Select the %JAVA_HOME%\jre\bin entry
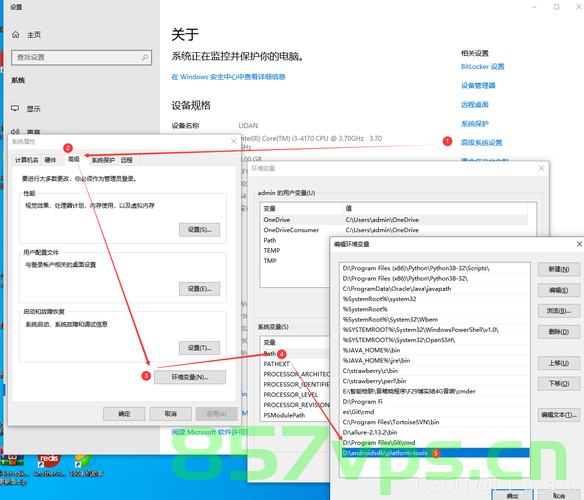The width and height of the screenshot is (584, 500). point(435,361)
